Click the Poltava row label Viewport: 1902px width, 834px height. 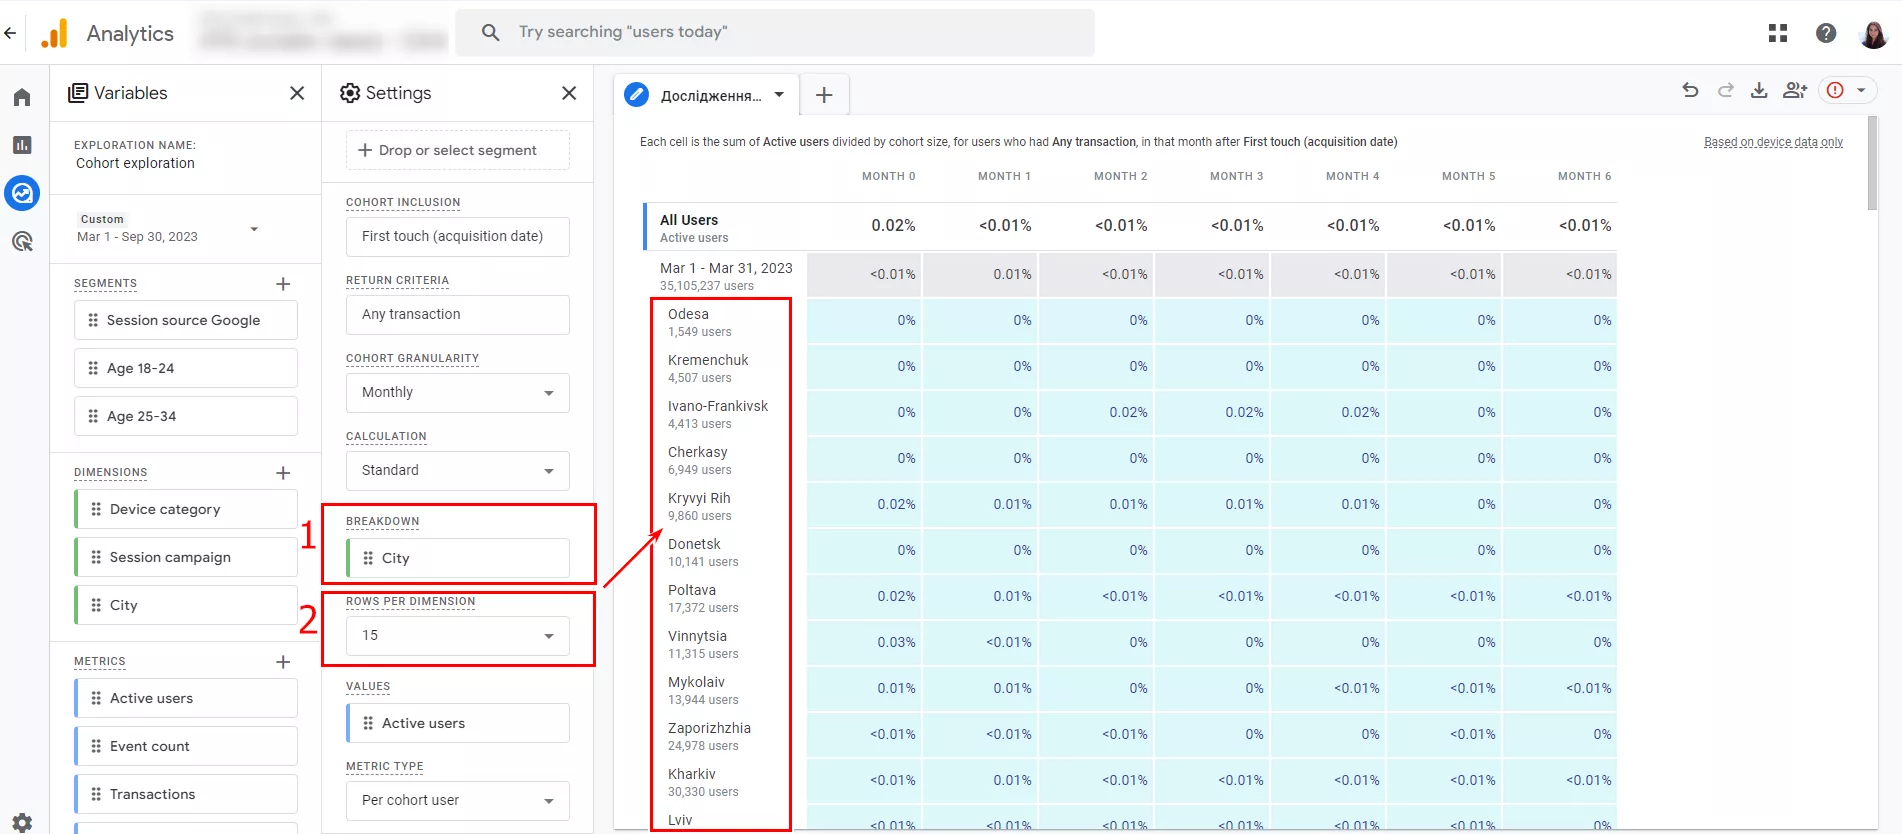click(692, 590)
